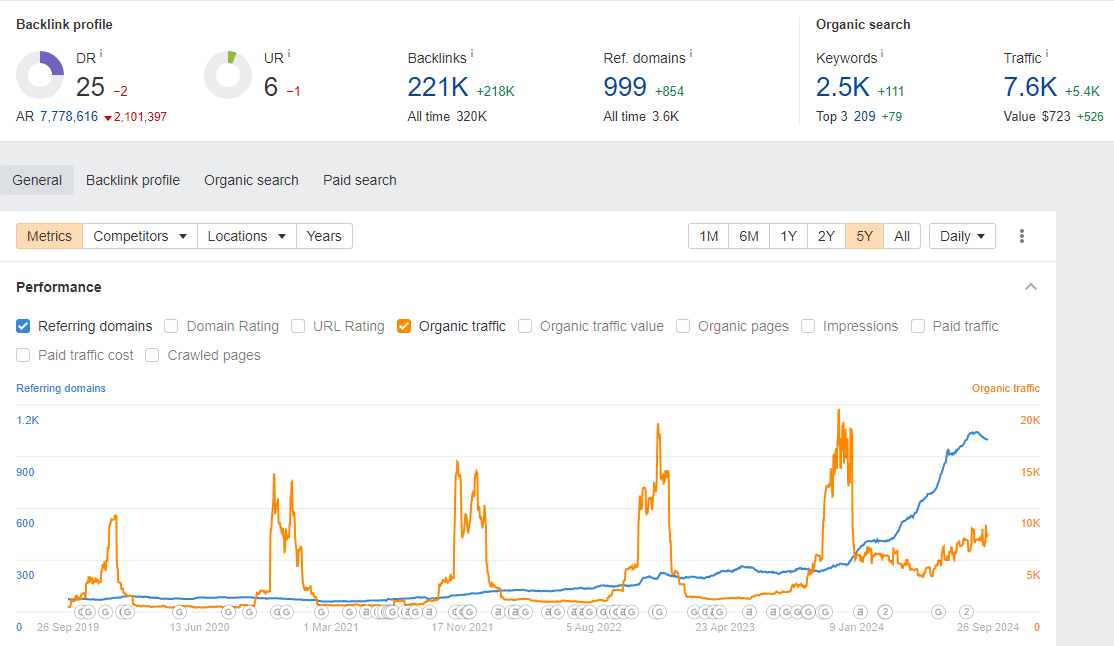This screenshot has width=1114, height=646.
Task: Click the Google update marker near 13 Jun 2020
Action: 180,611
